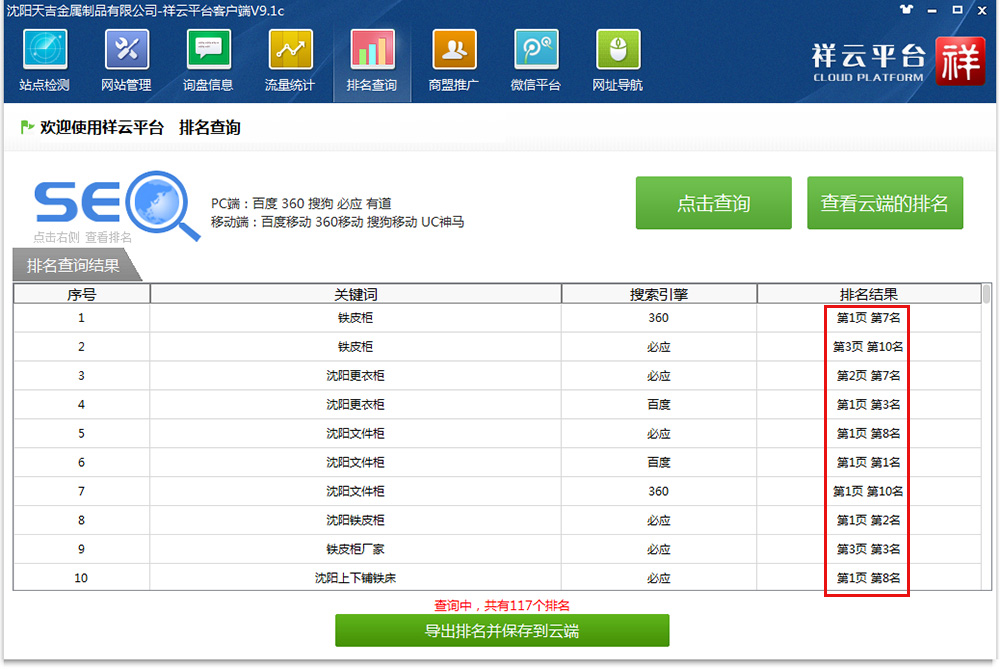Image resolution: width=1000 pixels, height=669 pixels.
Task: Click 导出排名并保存到云端 button
Action: click(x=502, y=631)
